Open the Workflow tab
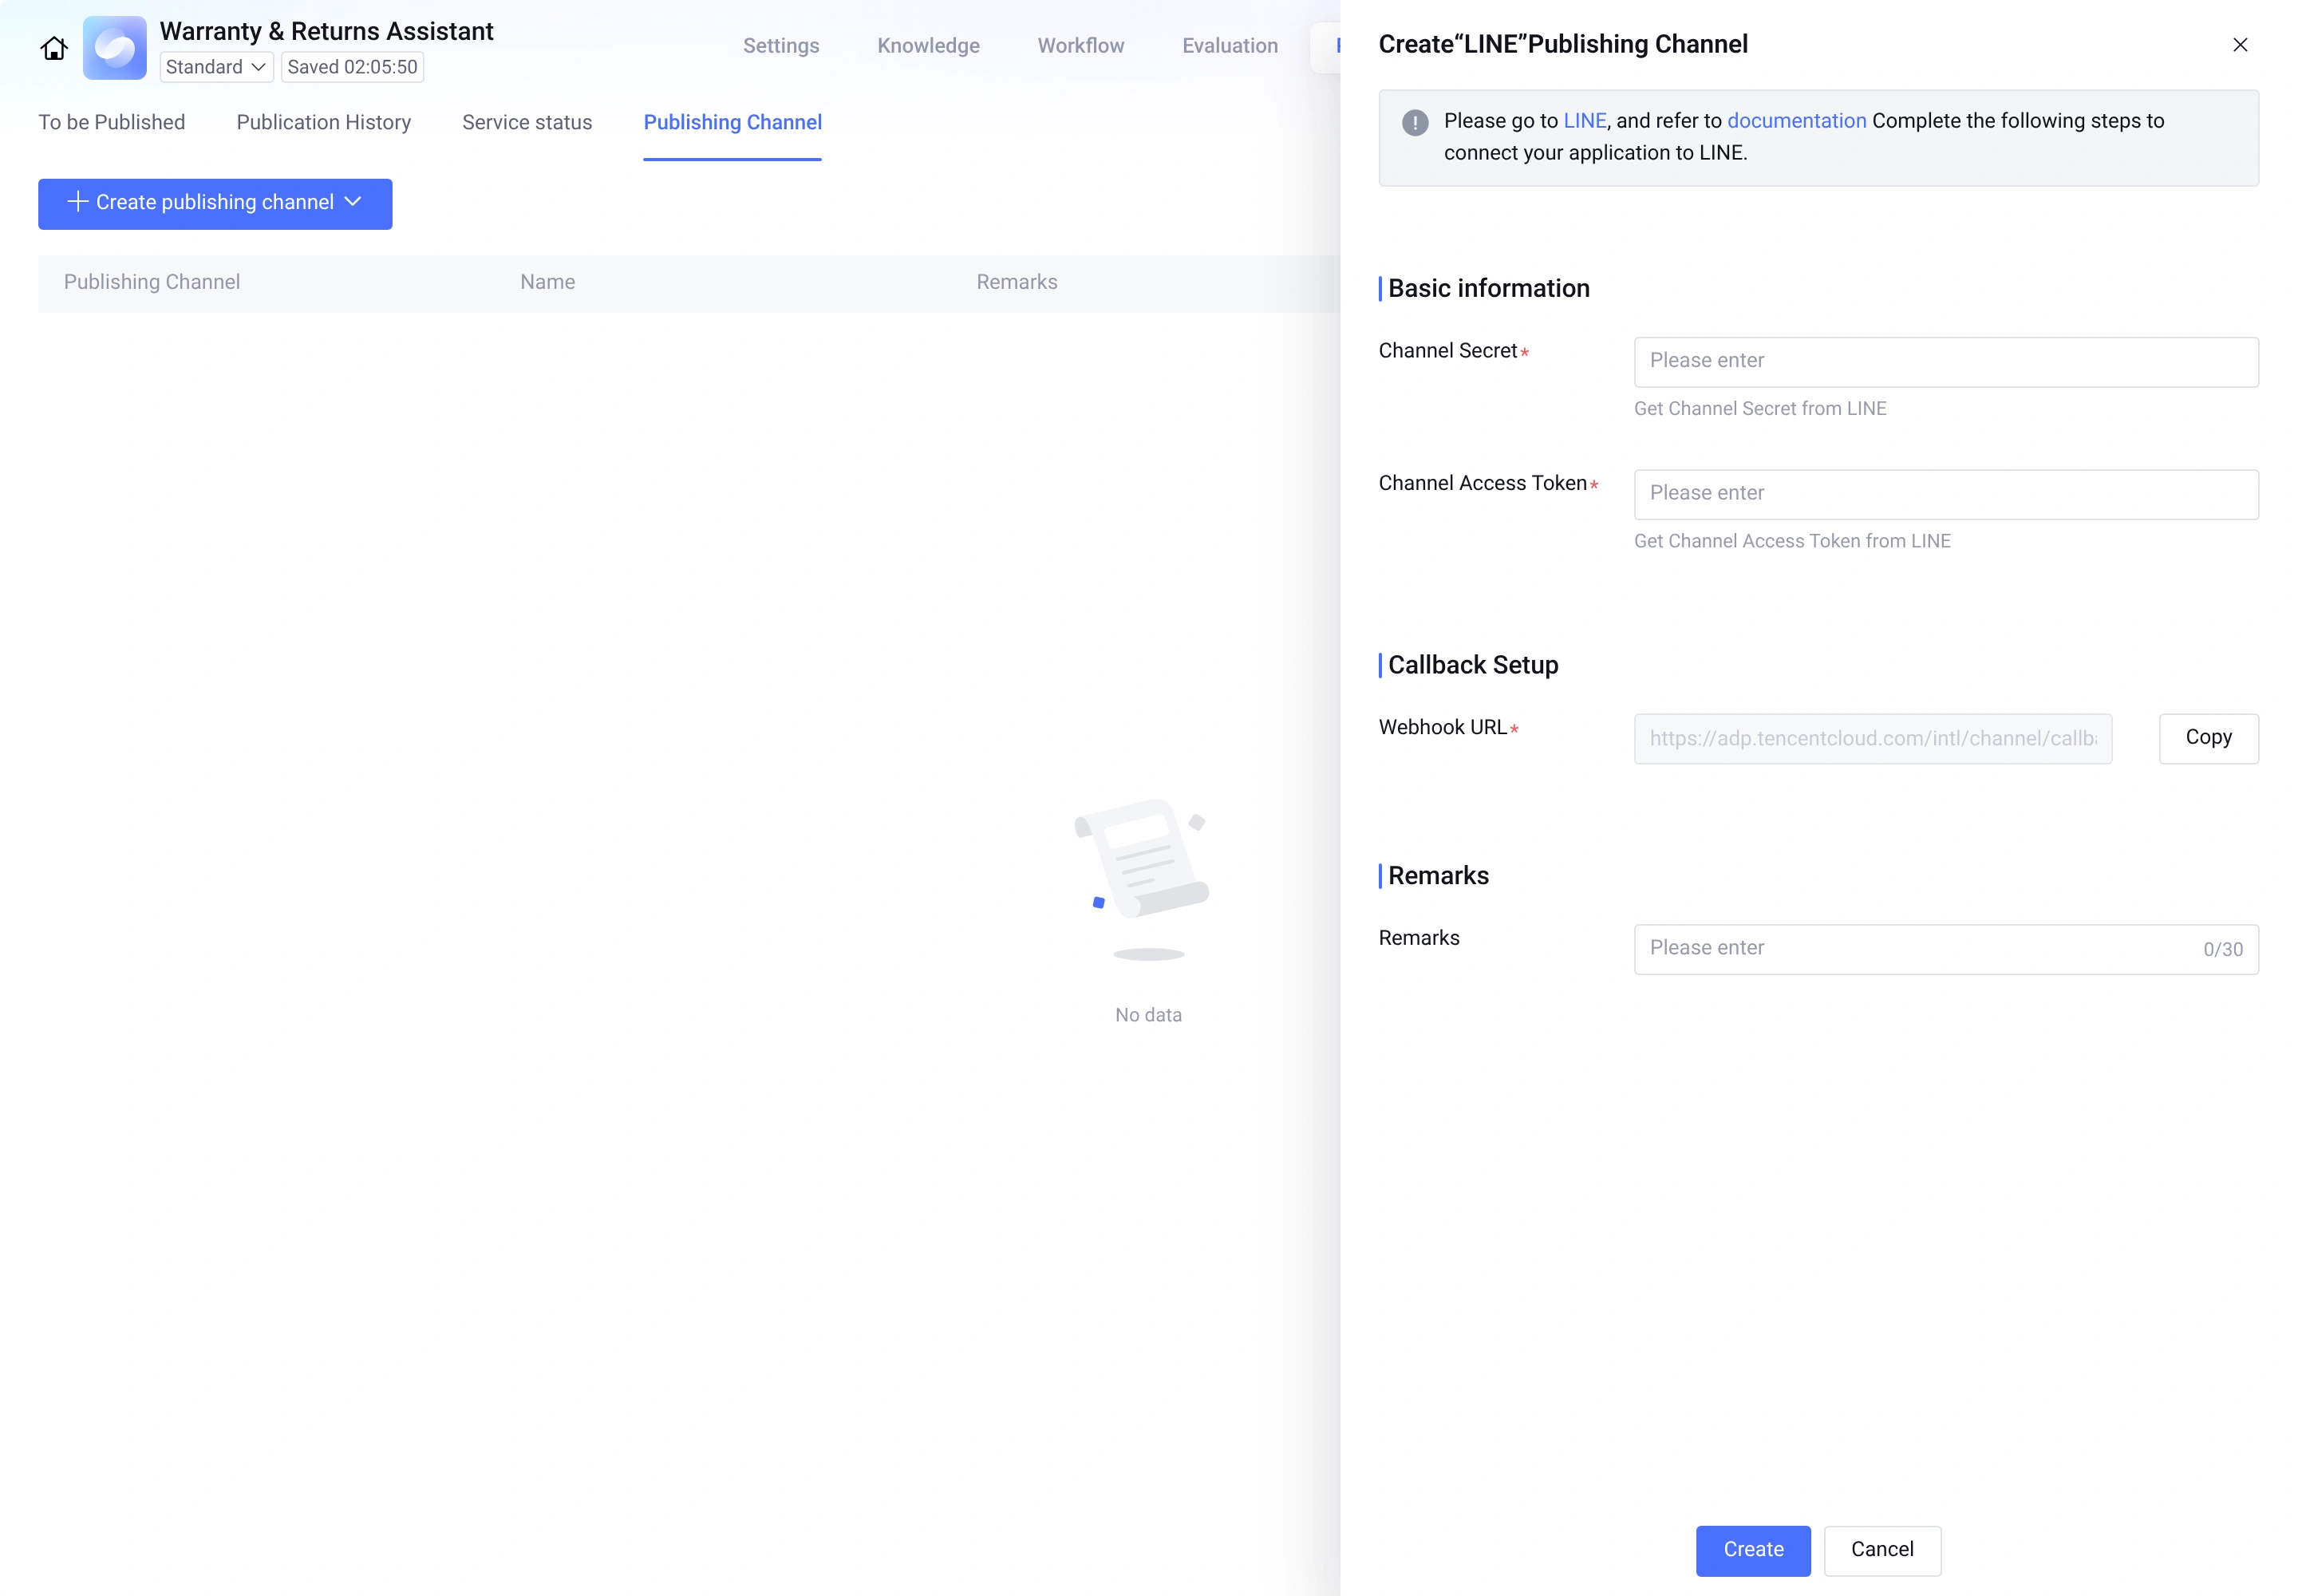Screen dimensions: 2298x1596 tap(1080, 46)
